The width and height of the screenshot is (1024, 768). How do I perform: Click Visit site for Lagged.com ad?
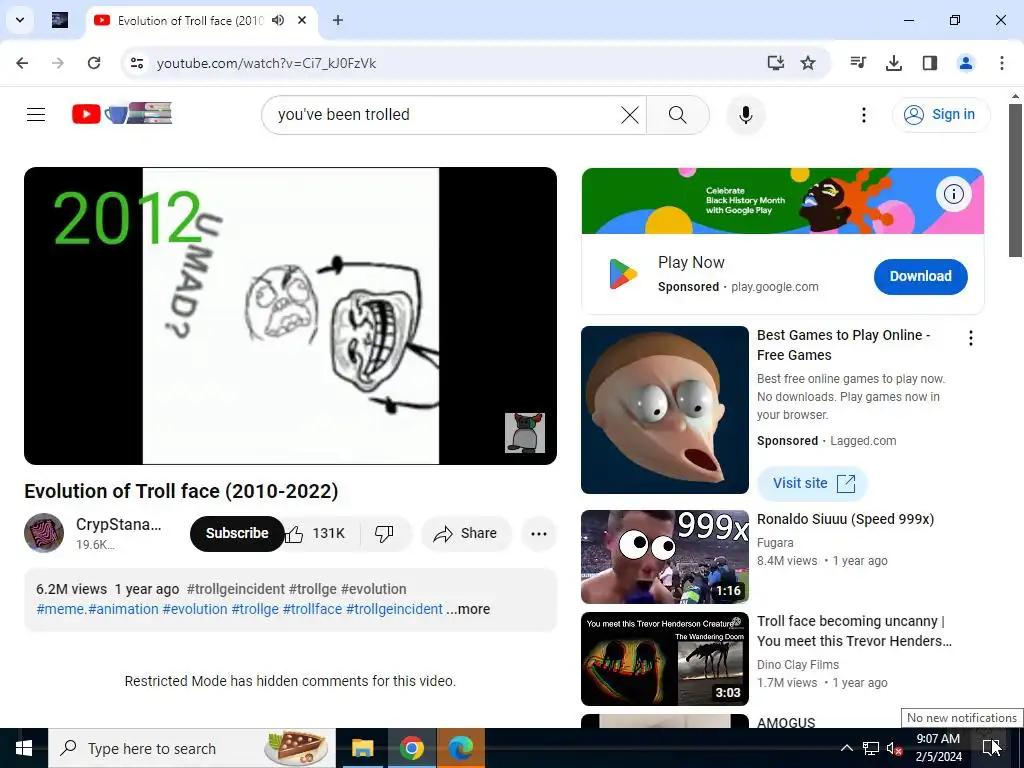pyautogui.click(x=812, y=483)
